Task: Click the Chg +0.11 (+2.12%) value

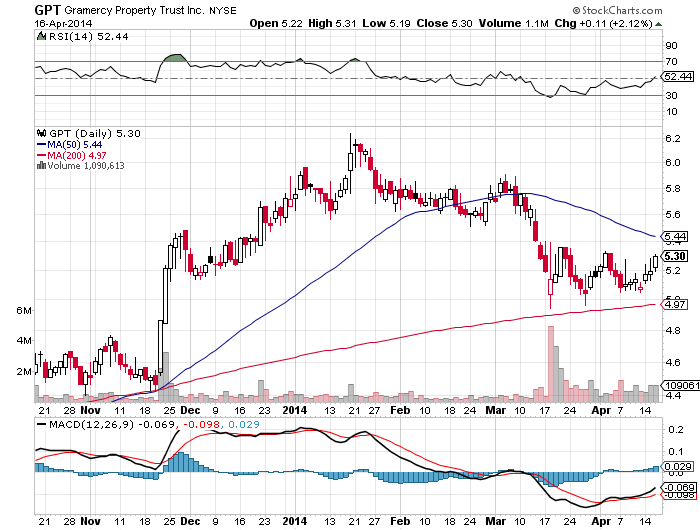Action: (604, 23)
